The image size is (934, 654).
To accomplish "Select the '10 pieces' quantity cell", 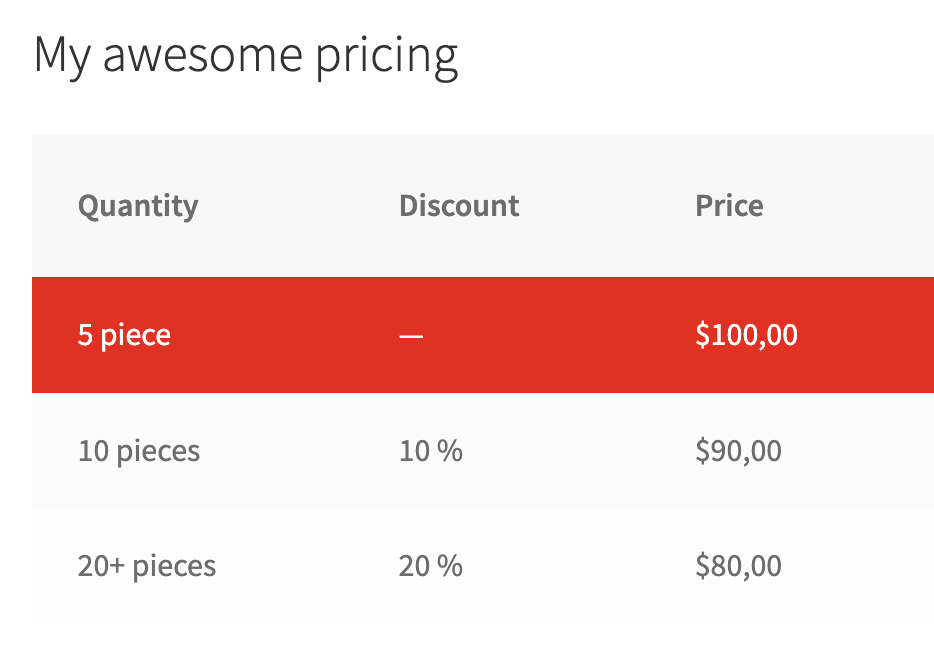I will point(139,451).
